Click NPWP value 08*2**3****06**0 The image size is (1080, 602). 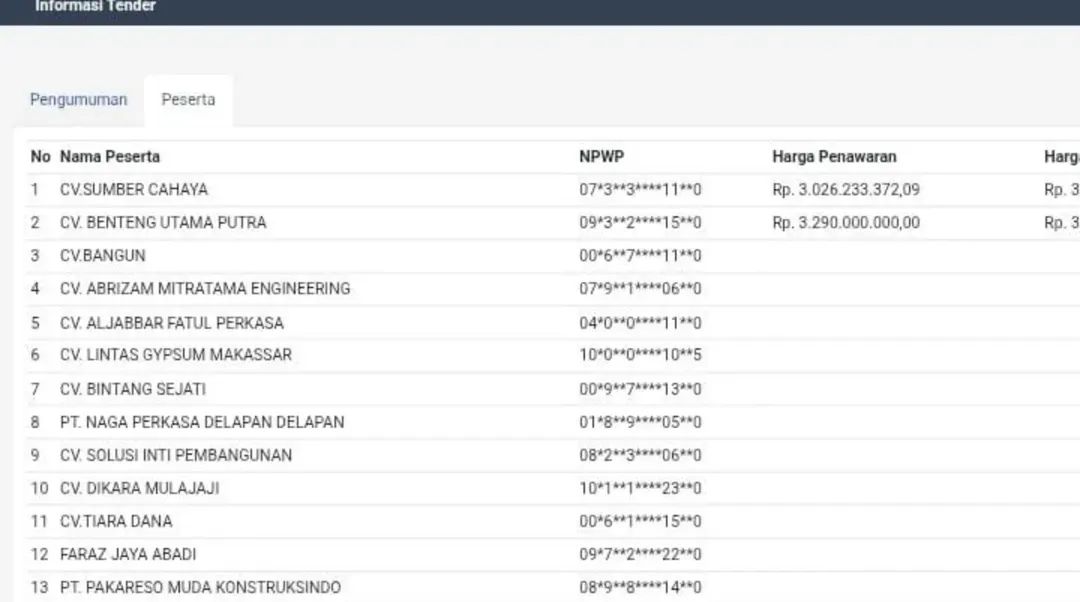pyautogui.click(x=640, y=455)
